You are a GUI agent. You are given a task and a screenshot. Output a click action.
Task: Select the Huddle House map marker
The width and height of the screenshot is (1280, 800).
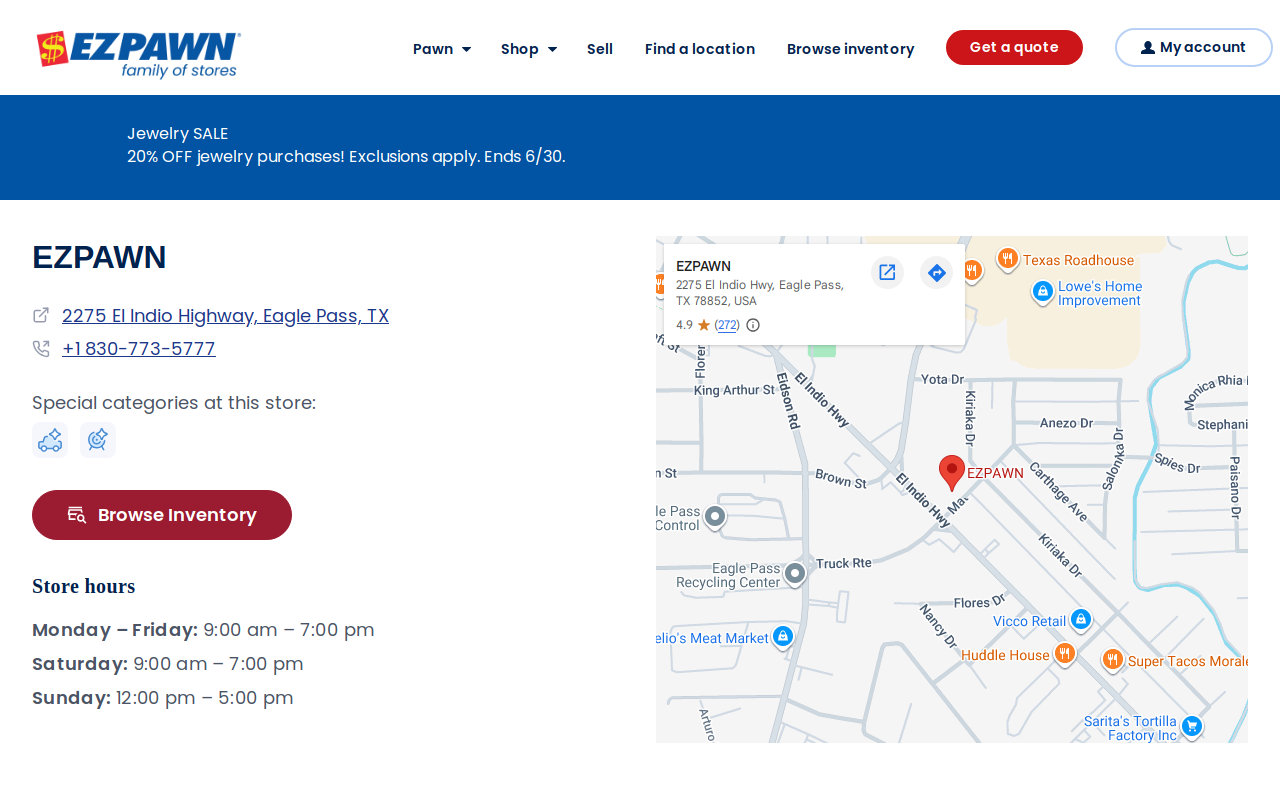coord(1065,654)
